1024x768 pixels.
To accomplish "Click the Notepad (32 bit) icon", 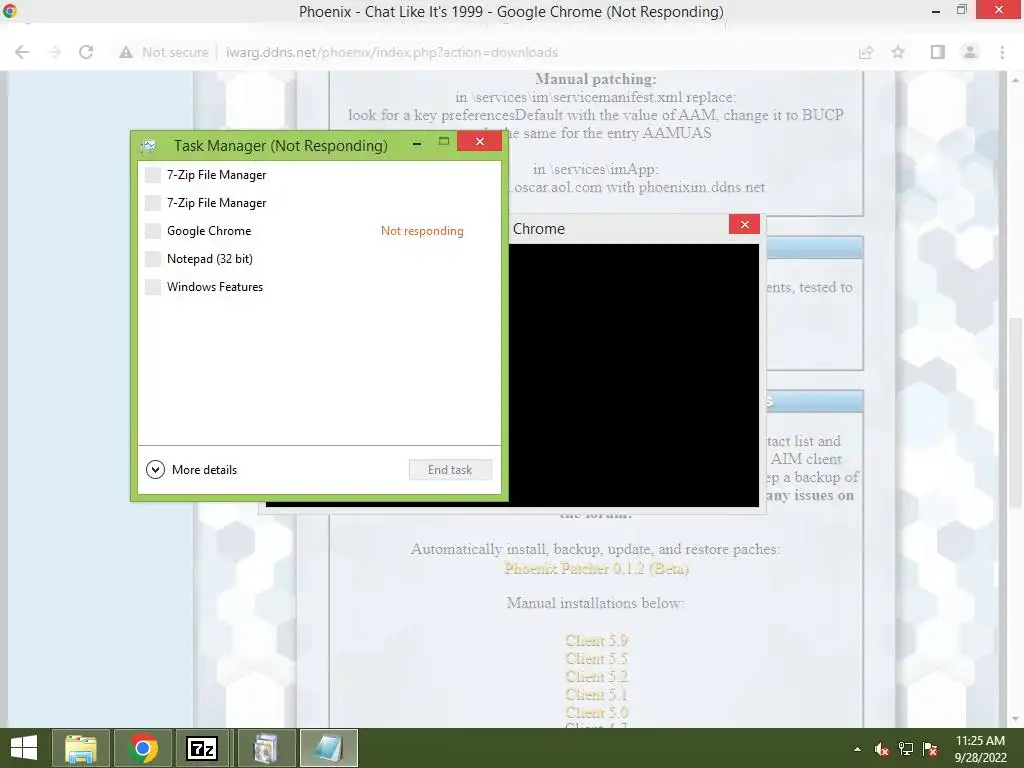I will click(153, 259).
